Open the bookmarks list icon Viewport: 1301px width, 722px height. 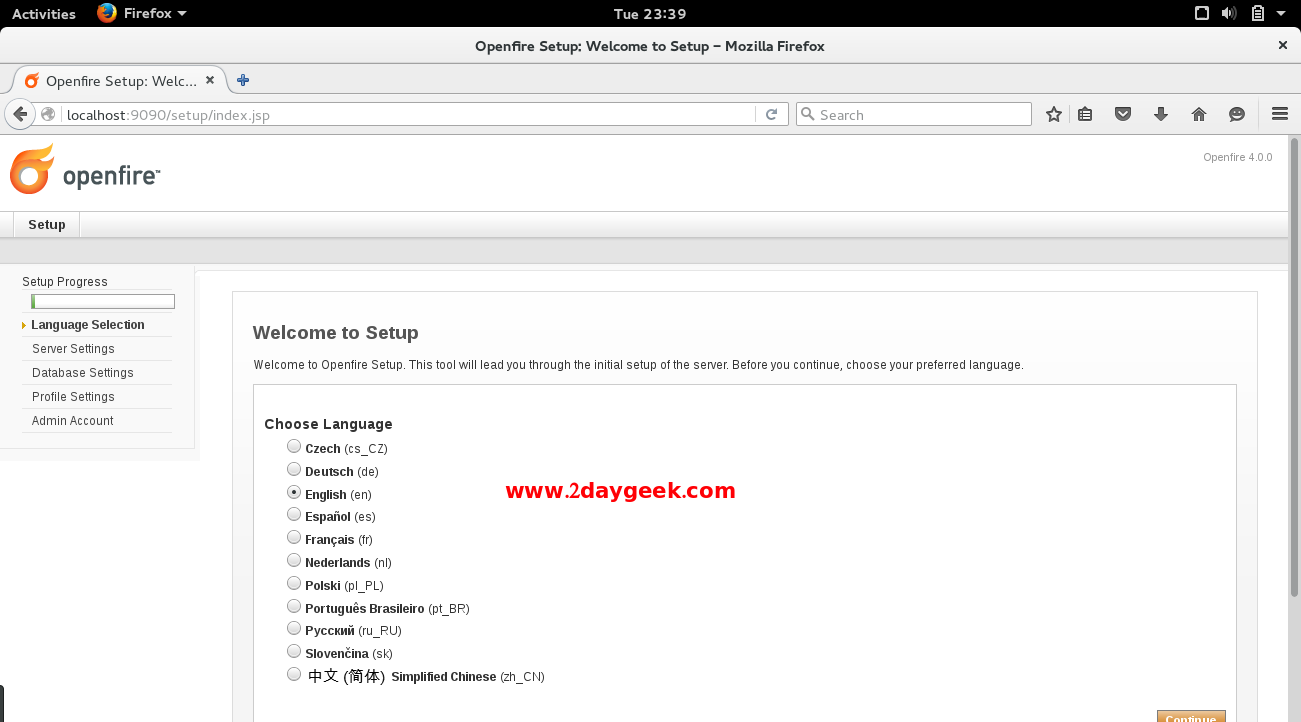pyautogui.click(x=1085, y=114)
